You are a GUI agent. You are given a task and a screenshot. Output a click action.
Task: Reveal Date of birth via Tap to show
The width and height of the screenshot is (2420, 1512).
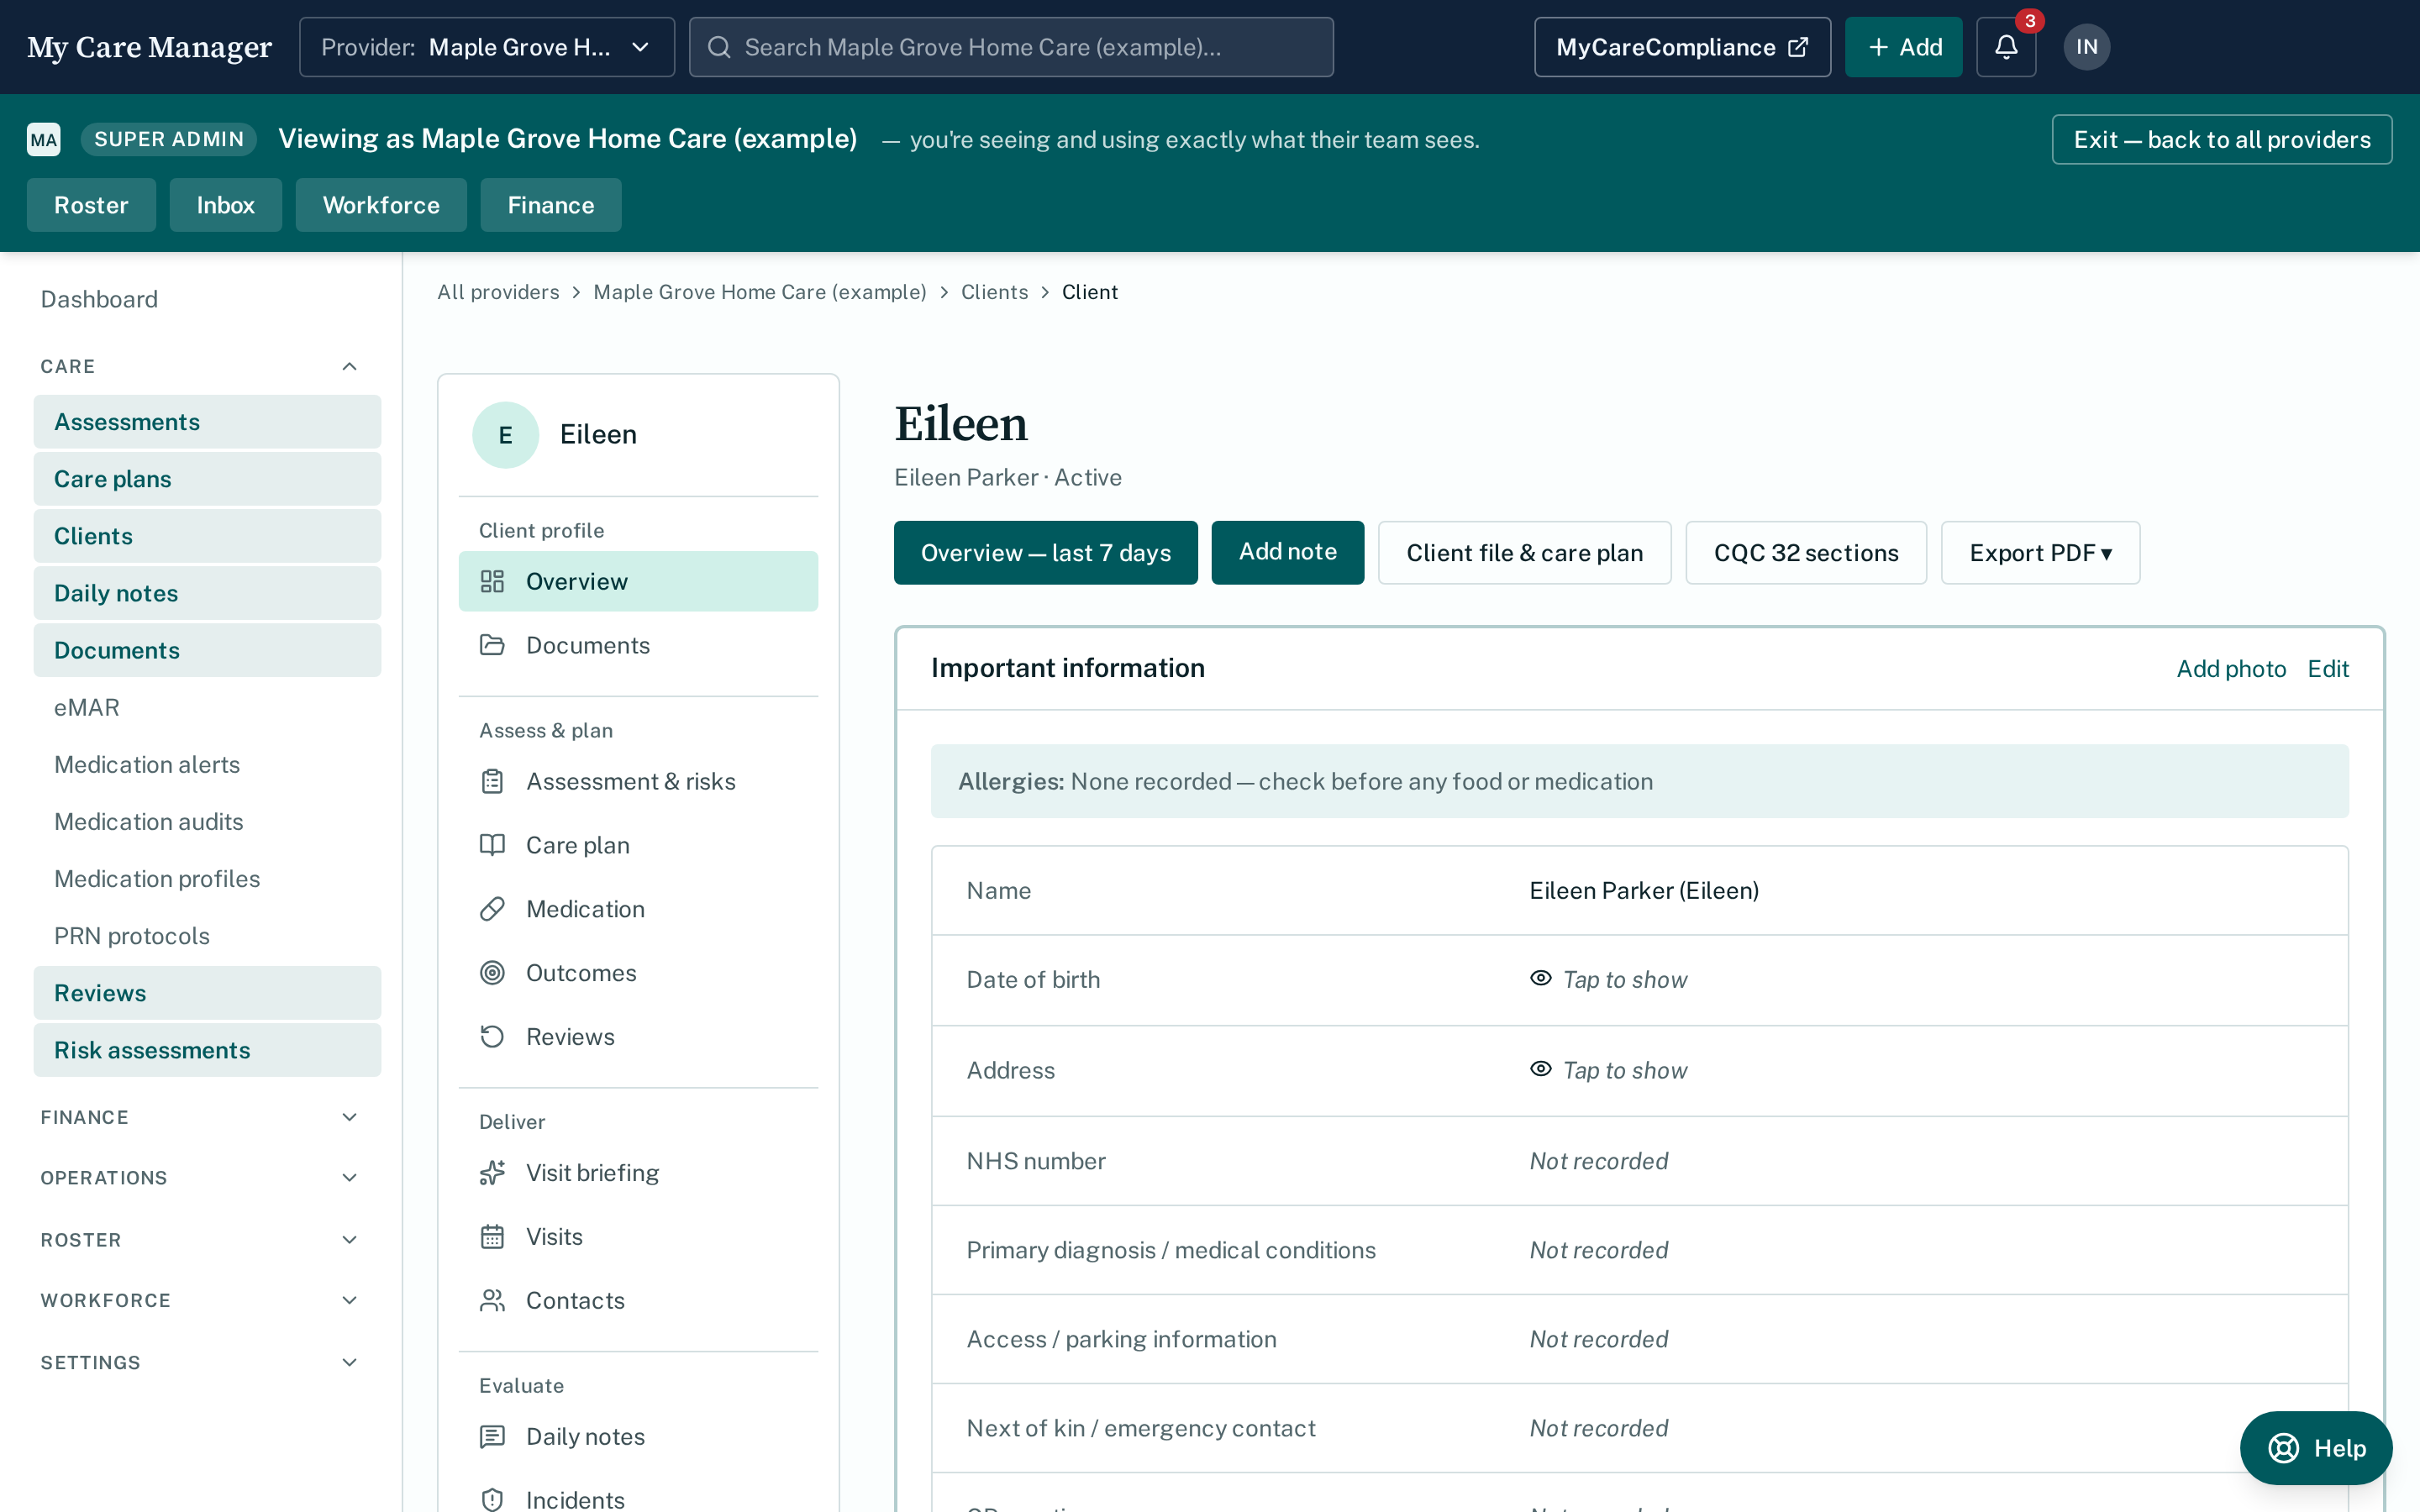pos(1608,979)
